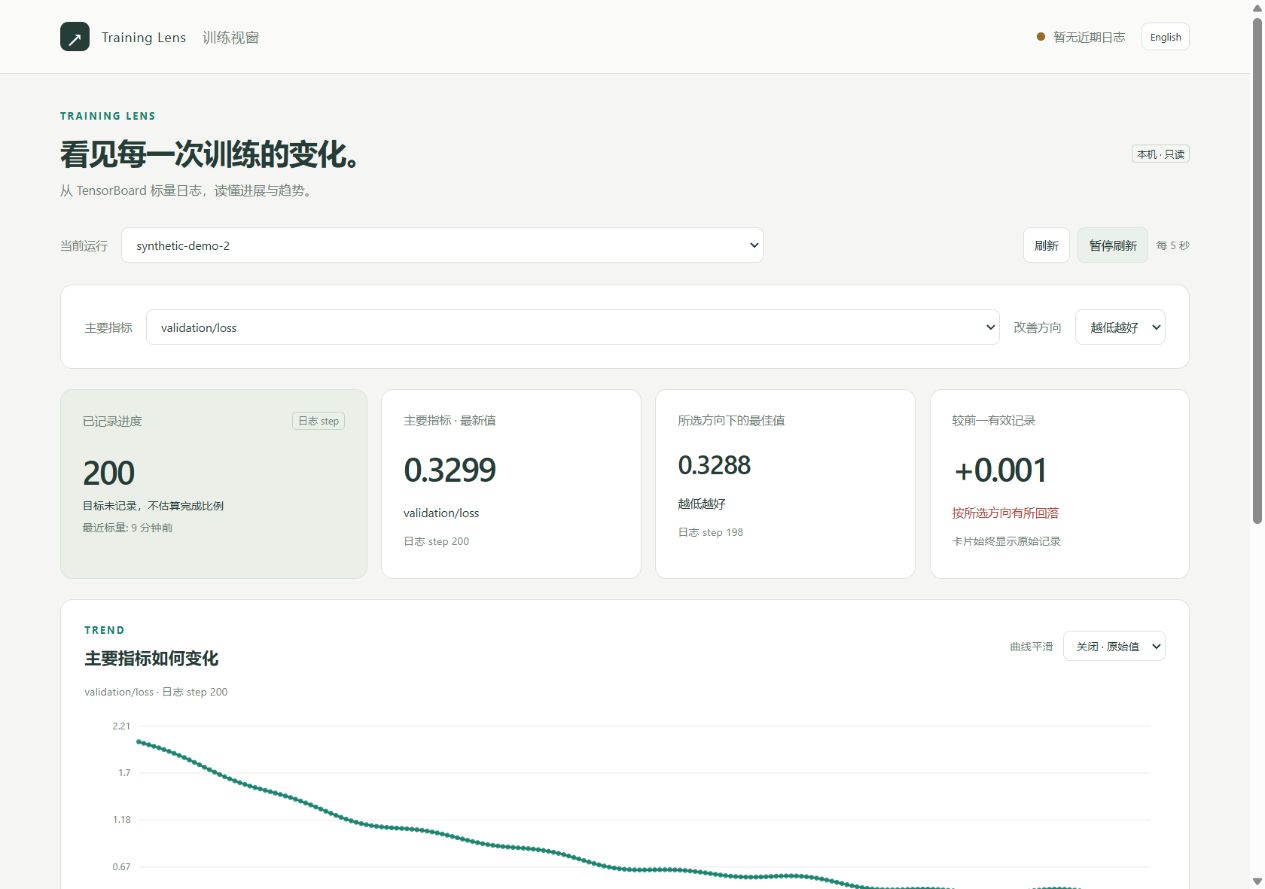
Task: Click the 训练视窗 header label
Action: pyautogui.click(x=230, y=37)
